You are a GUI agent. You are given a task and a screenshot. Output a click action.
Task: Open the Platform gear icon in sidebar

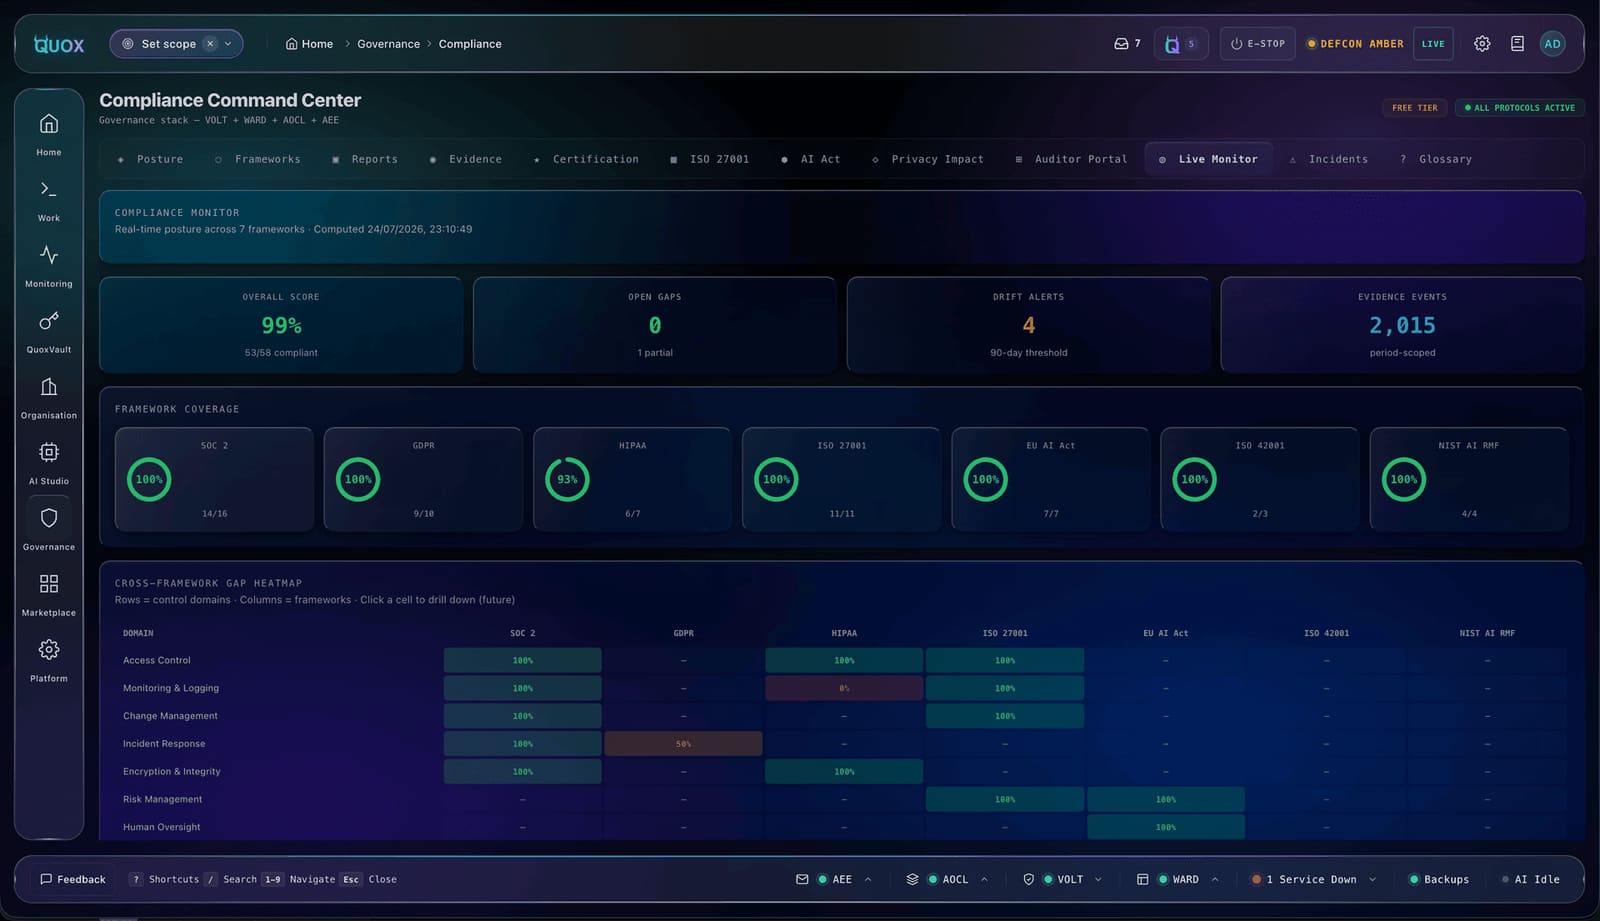48,650
